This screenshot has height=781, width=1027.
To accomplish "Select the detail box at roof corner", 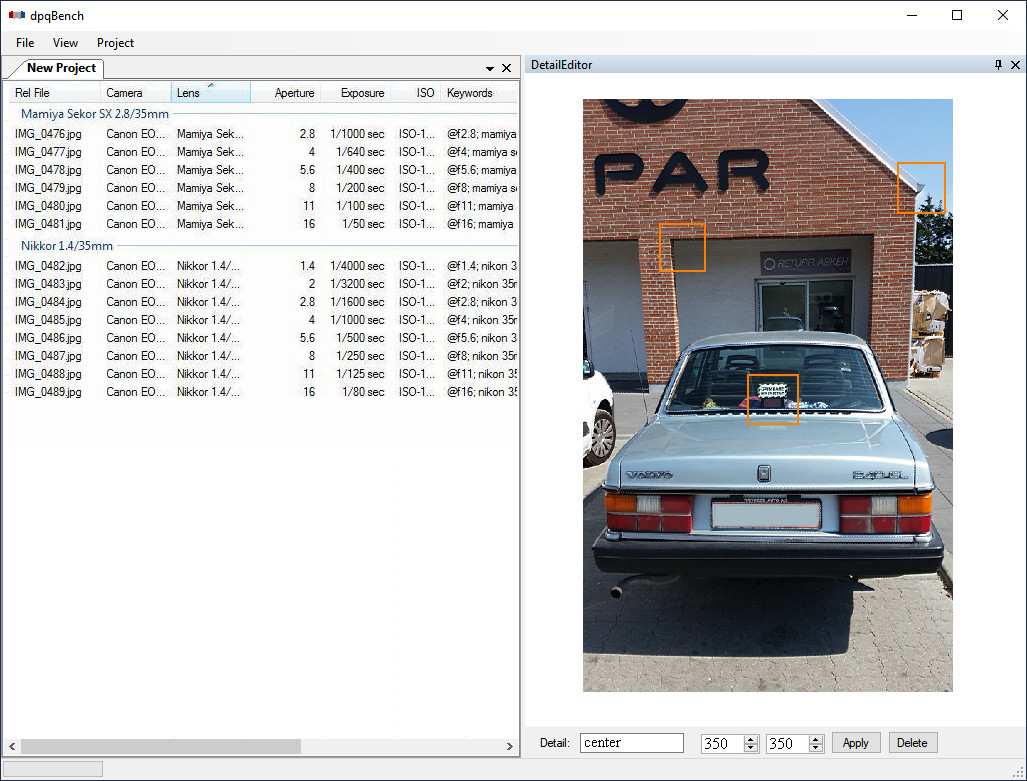I will click(921, 187).
